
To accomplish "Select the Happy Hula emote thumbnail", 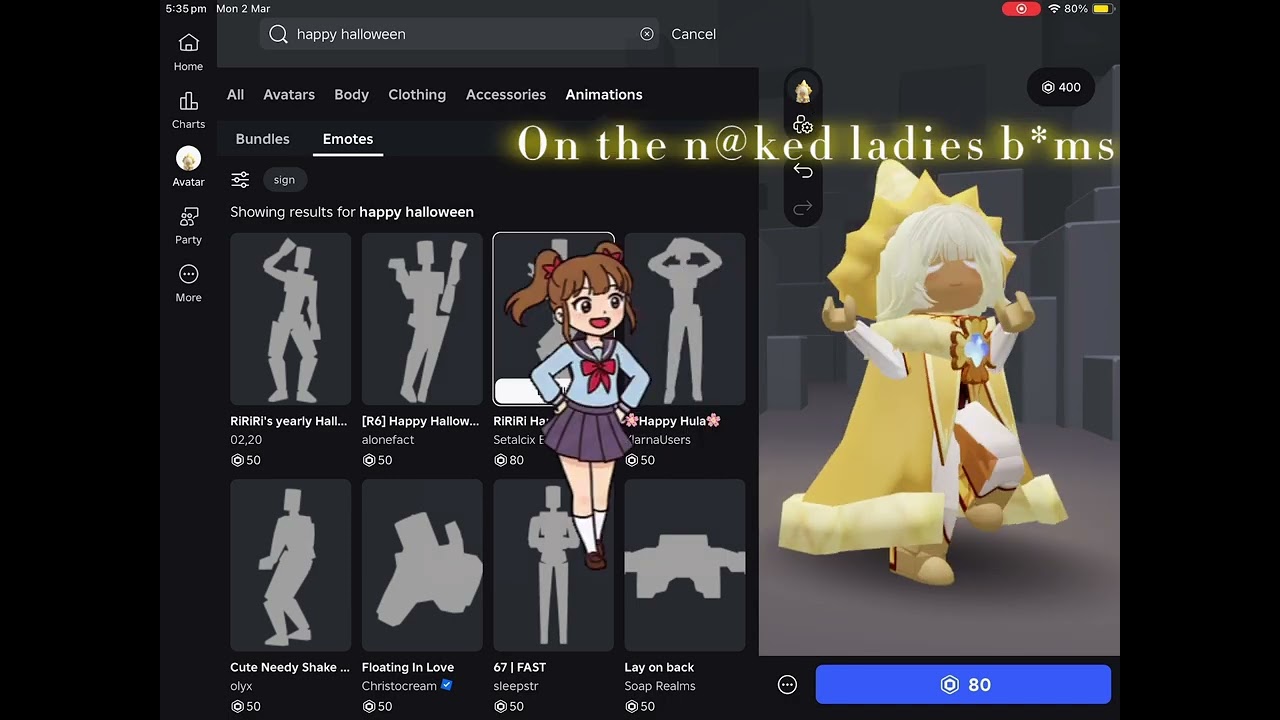I will (x=685, y=319).
